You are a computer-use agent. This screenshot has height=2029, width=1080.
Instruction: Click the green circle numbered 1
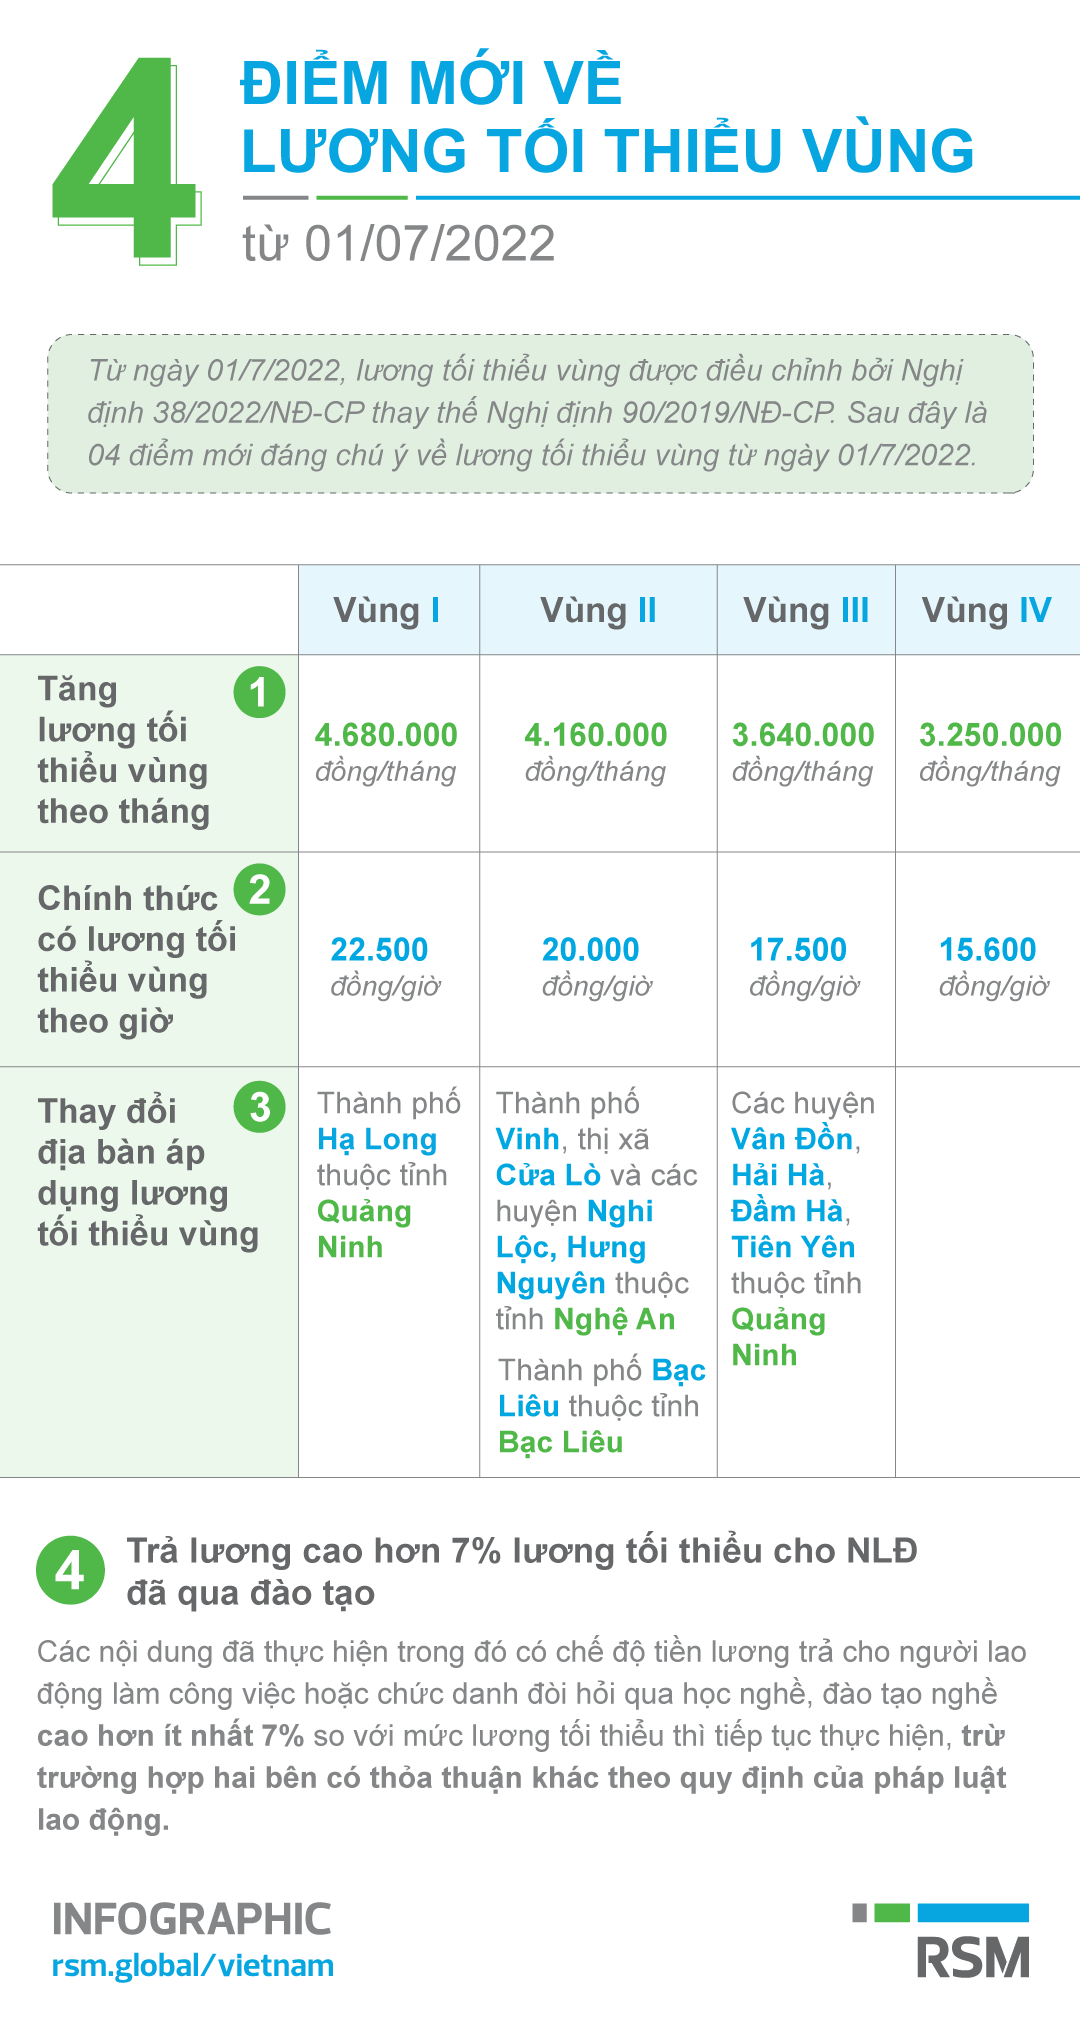tap(259, 692)
